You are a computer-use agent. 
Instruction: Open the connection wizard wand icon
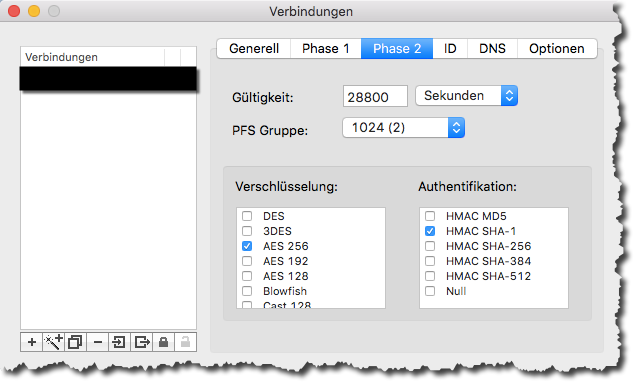(x=53, y=342)
